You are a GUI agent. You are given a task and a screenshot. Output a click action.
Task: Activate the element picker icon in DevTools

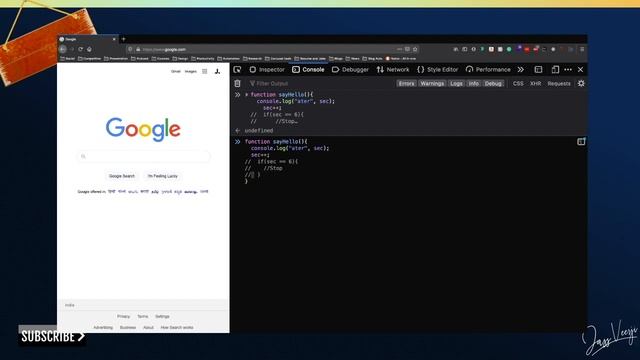237,69
